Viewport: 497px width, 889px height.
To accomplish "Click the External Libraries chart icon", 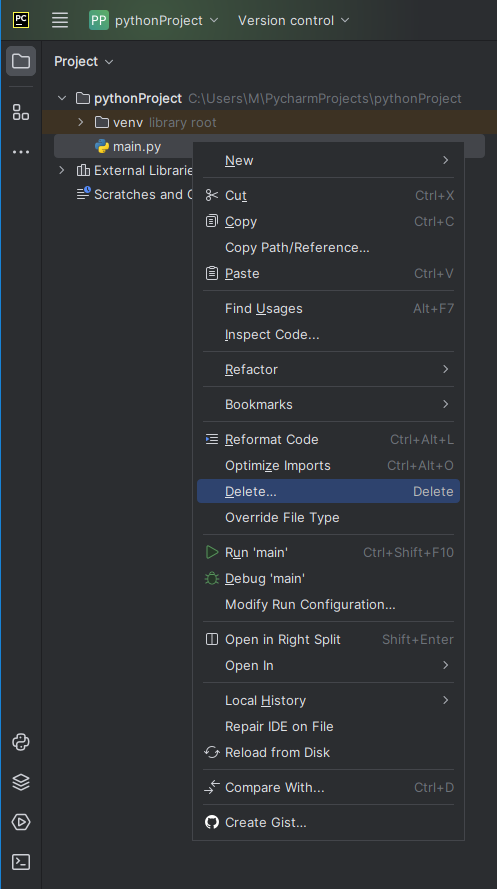I will coord(83,170).
